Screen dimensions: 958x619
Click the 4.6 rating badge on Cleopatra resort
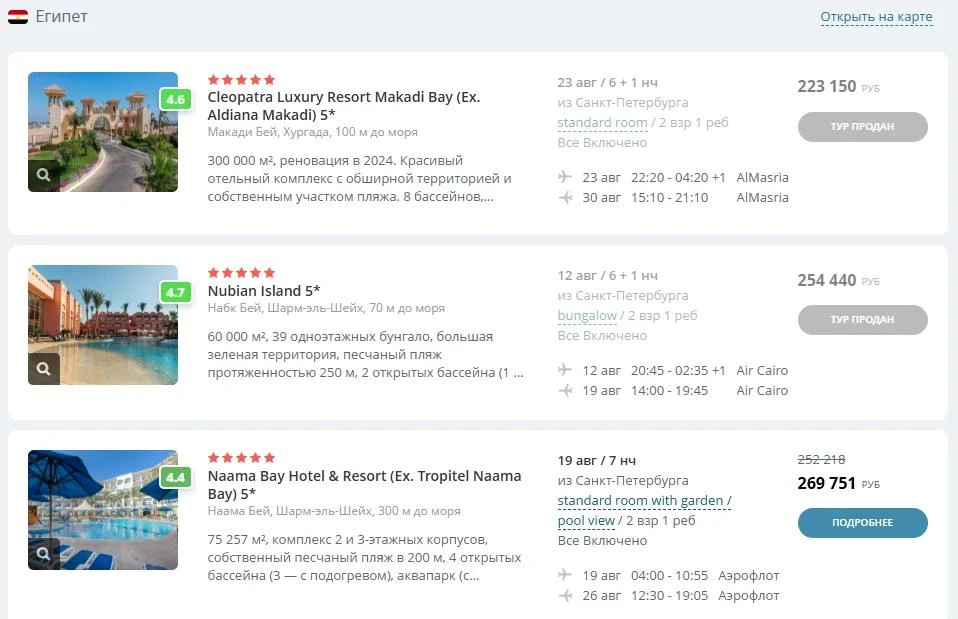click(x=175, y=99)
